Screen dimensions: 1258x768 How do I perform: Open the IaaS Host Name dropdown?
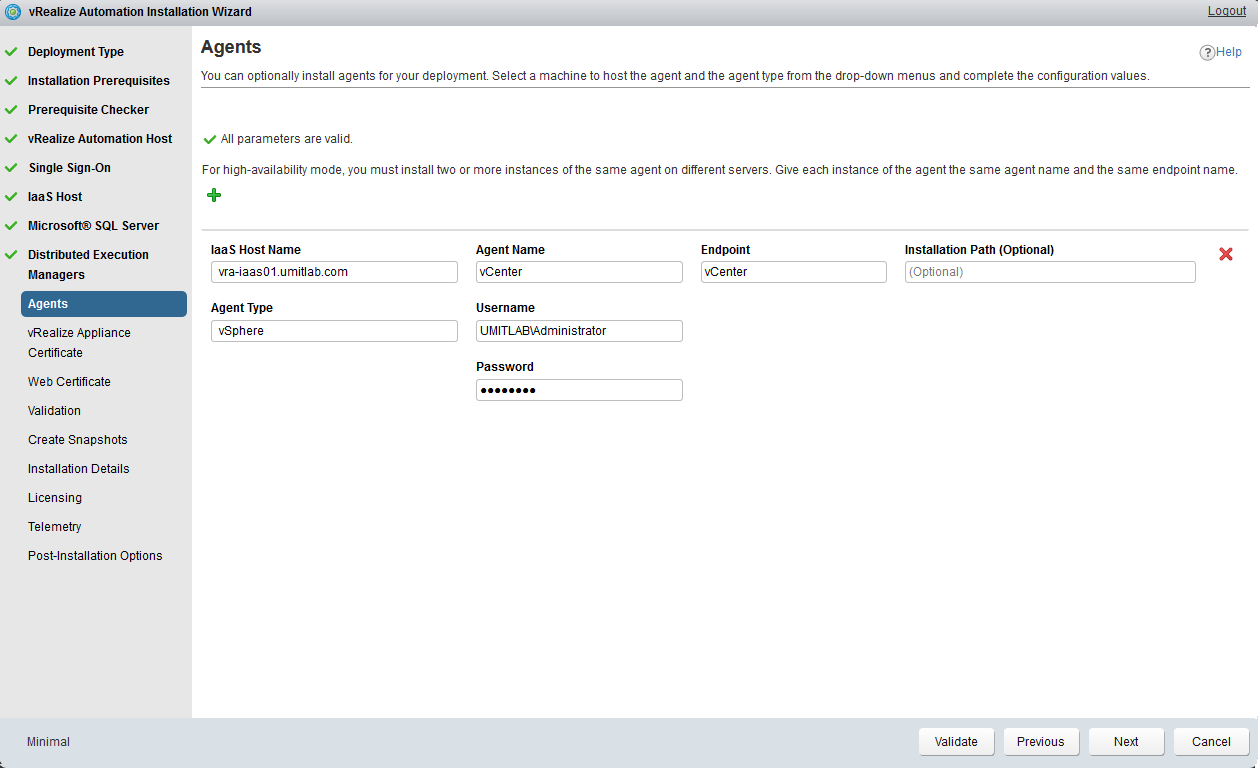334,272
